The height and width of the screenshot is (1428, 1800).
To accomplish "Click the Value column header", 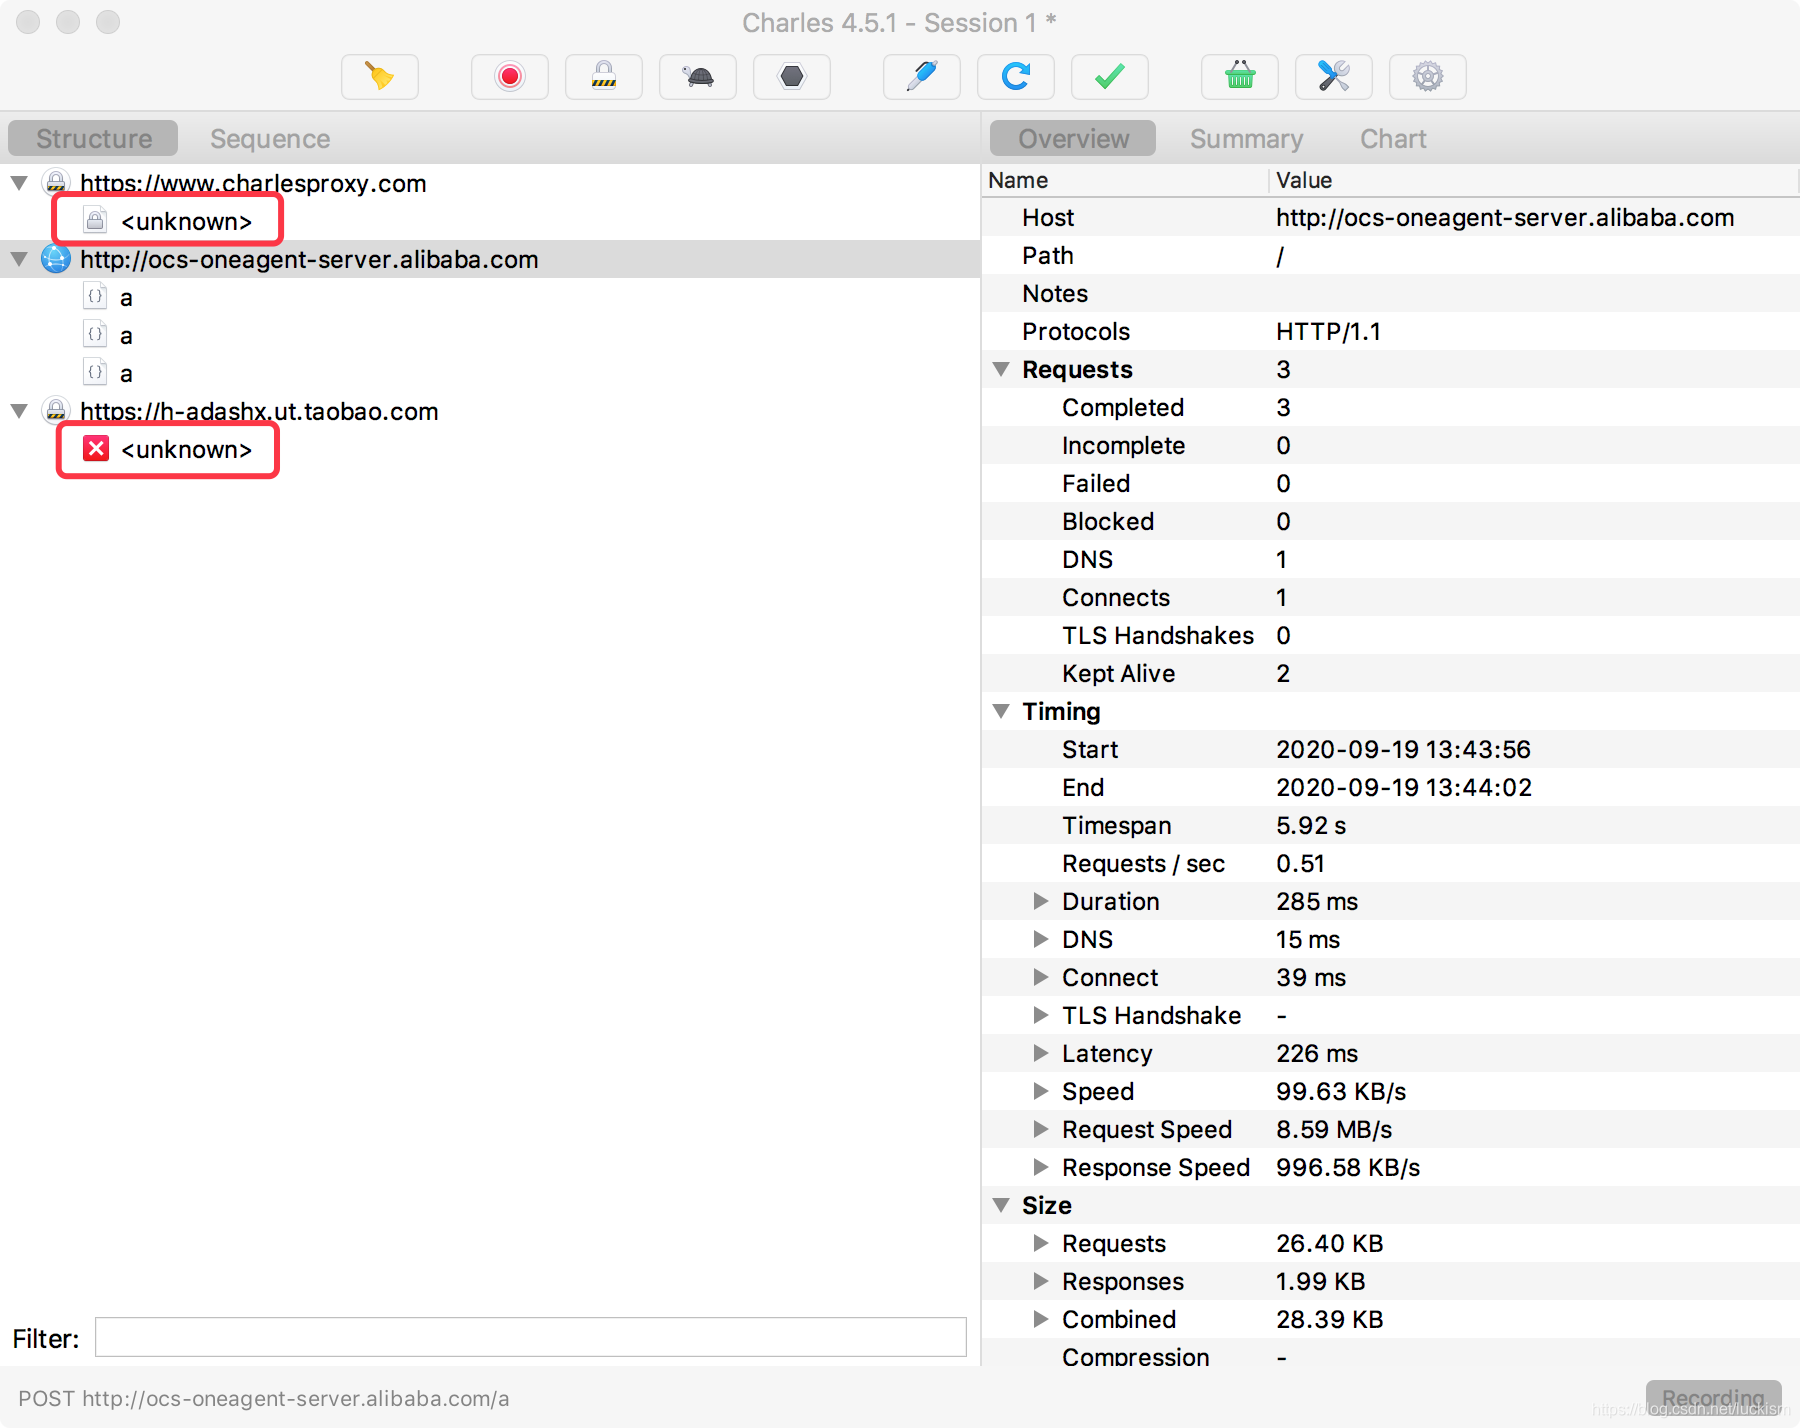I will coord(1534,180).
